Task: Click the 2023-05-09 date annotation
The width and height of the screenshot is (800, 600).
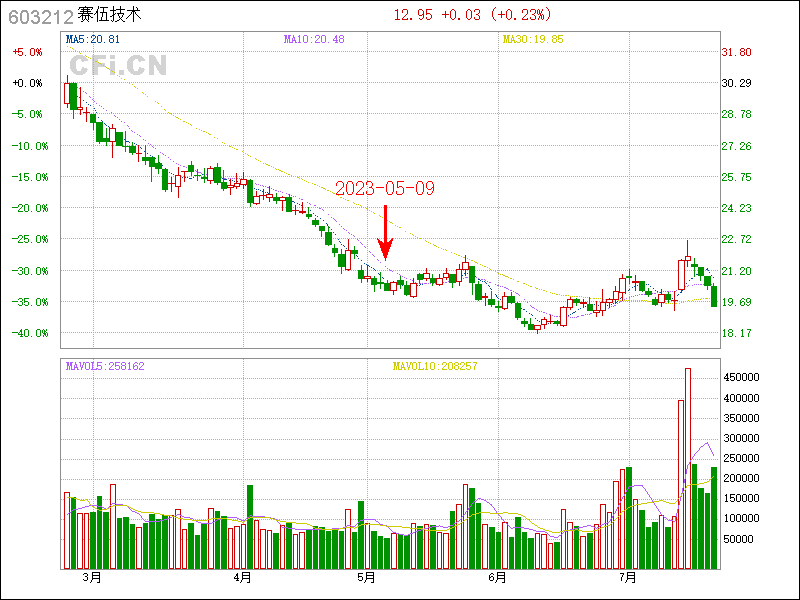Action: pyautogui.click(x=384, y=188)
